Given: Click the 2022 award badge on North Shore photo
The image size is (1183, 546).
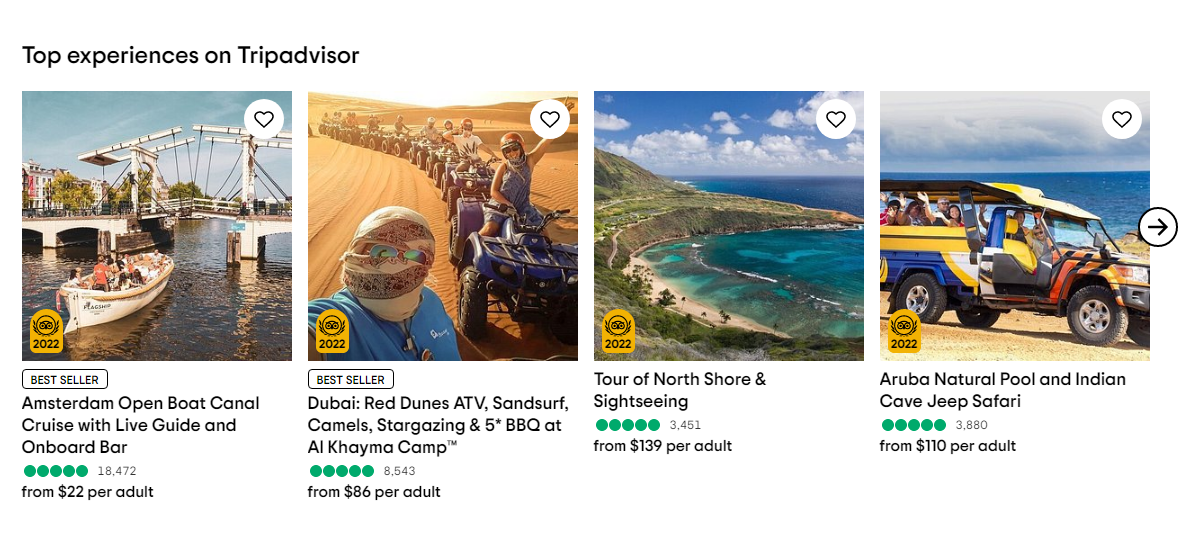Looking at the screenshot, I should point(619,332).
